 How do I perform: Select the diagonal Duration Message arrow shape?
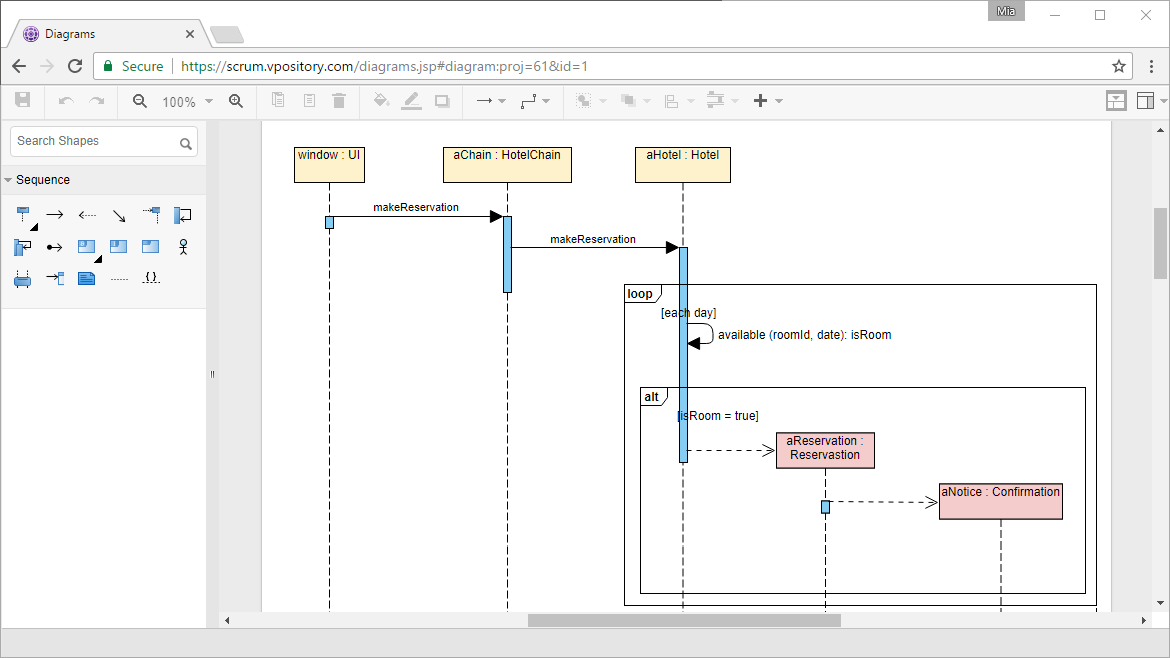[119, 216]
